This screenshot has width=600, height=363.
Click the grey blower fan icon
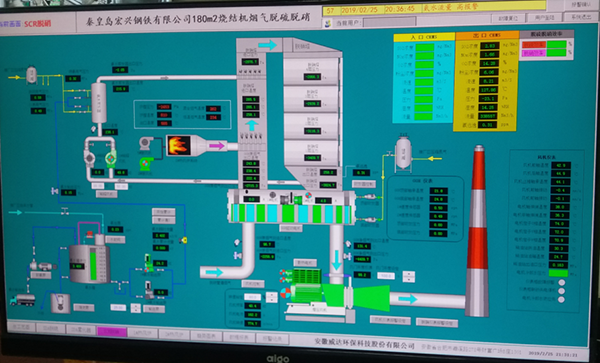pyautogui.click(x=146, y=143)
